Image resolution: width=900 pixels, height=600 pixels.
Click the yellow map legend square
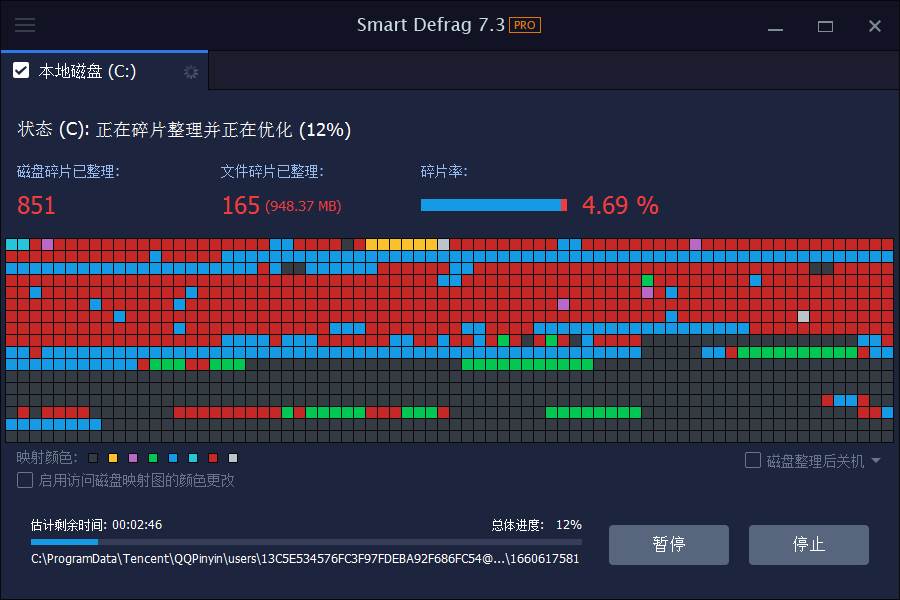113,458
